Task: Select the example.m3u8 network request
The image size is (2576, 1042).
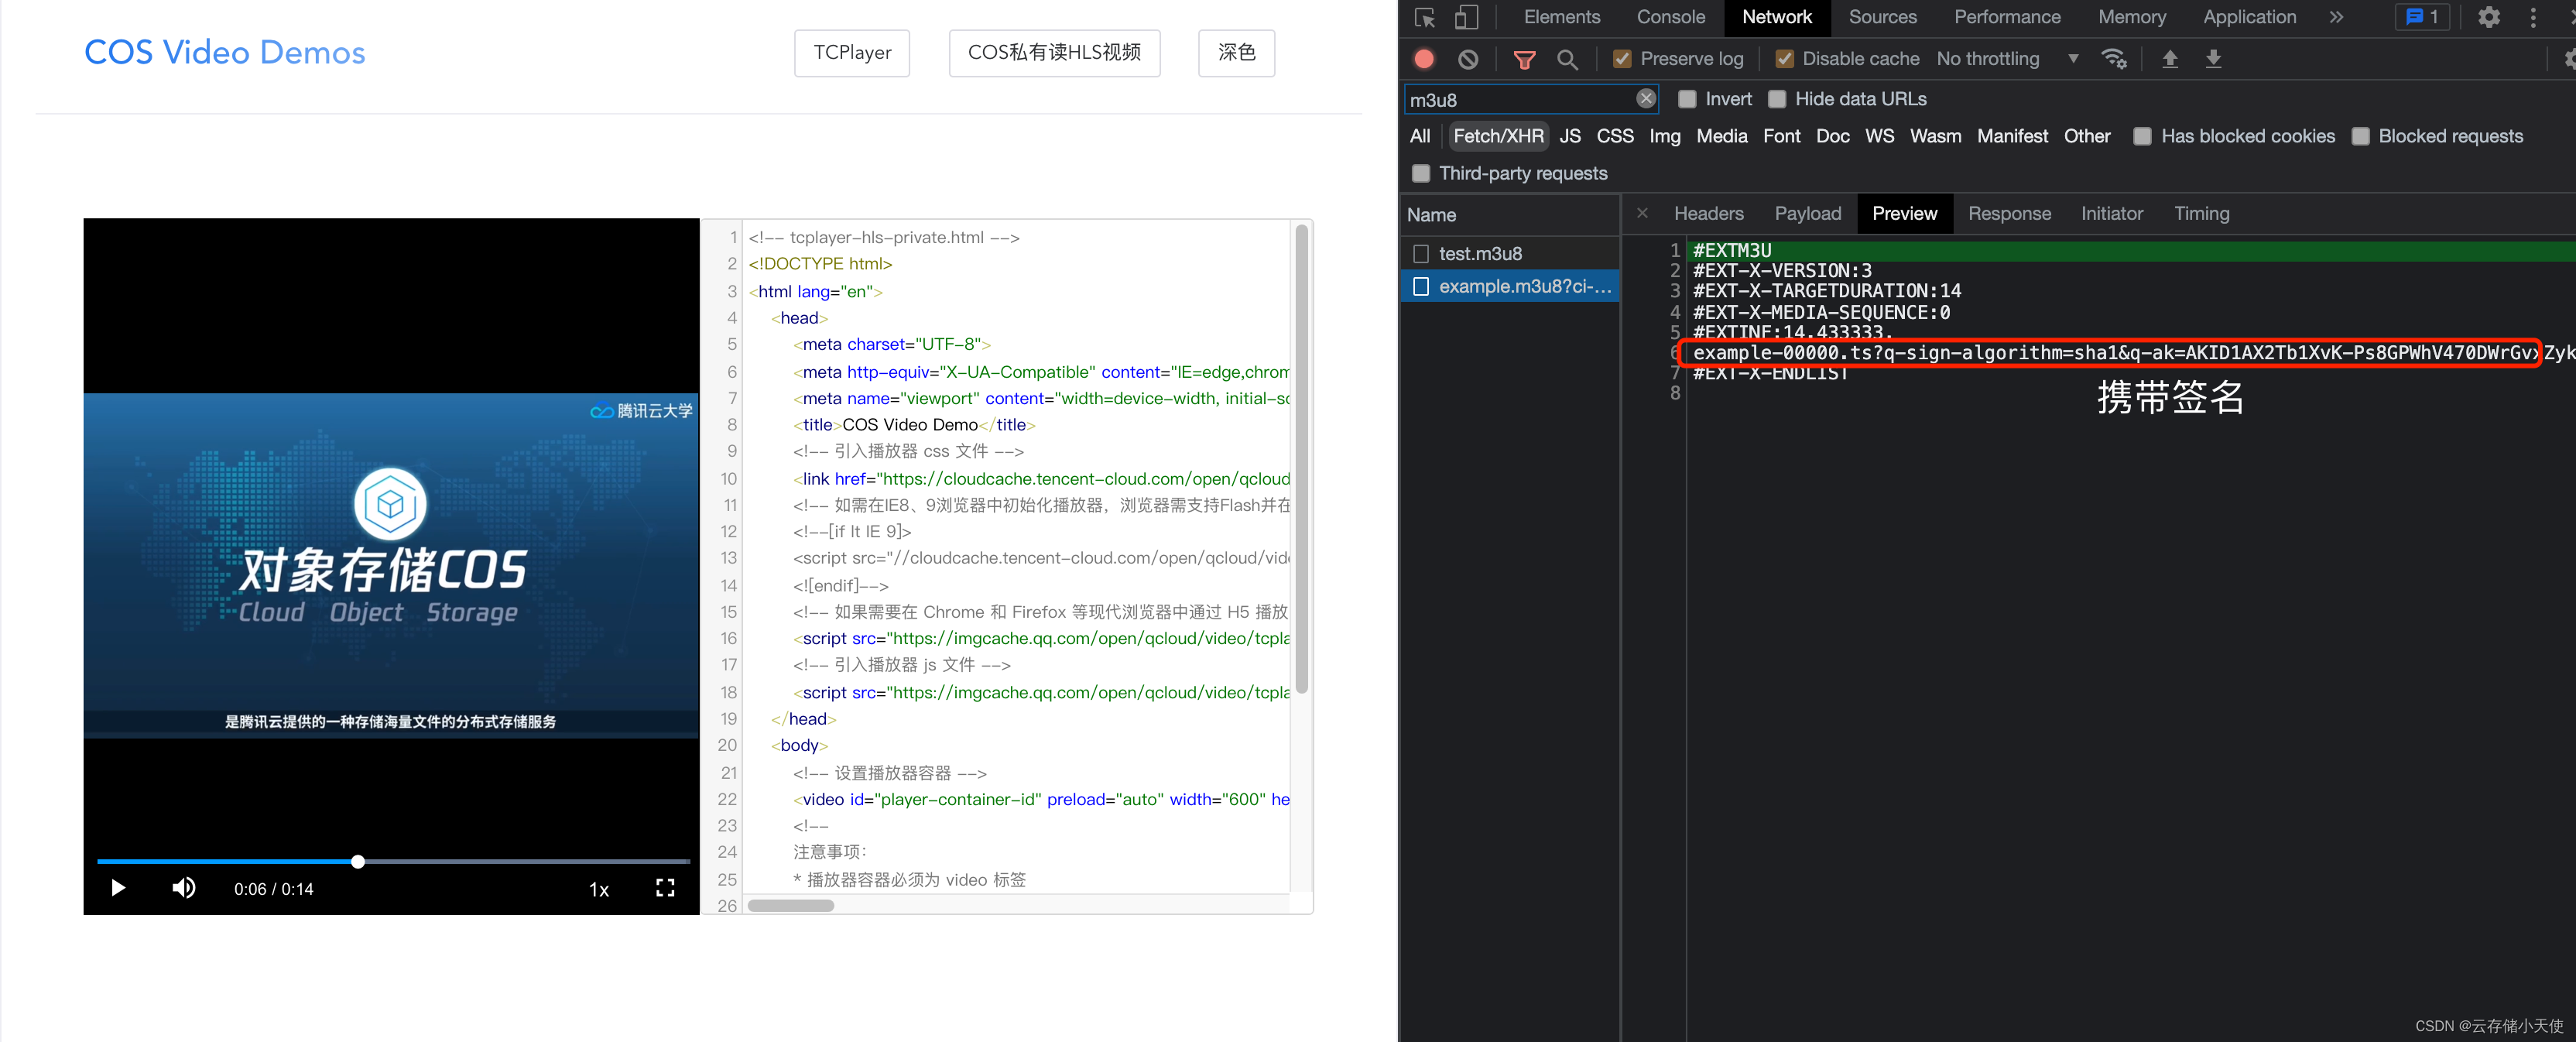Action: point(1510,286)
